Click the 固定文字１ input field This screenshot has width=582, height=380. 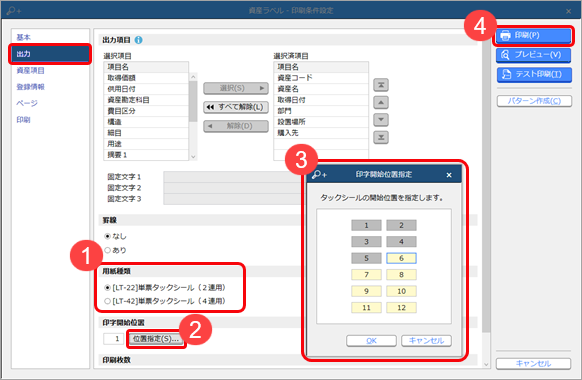pyautogui.click(x=232, y=177)
